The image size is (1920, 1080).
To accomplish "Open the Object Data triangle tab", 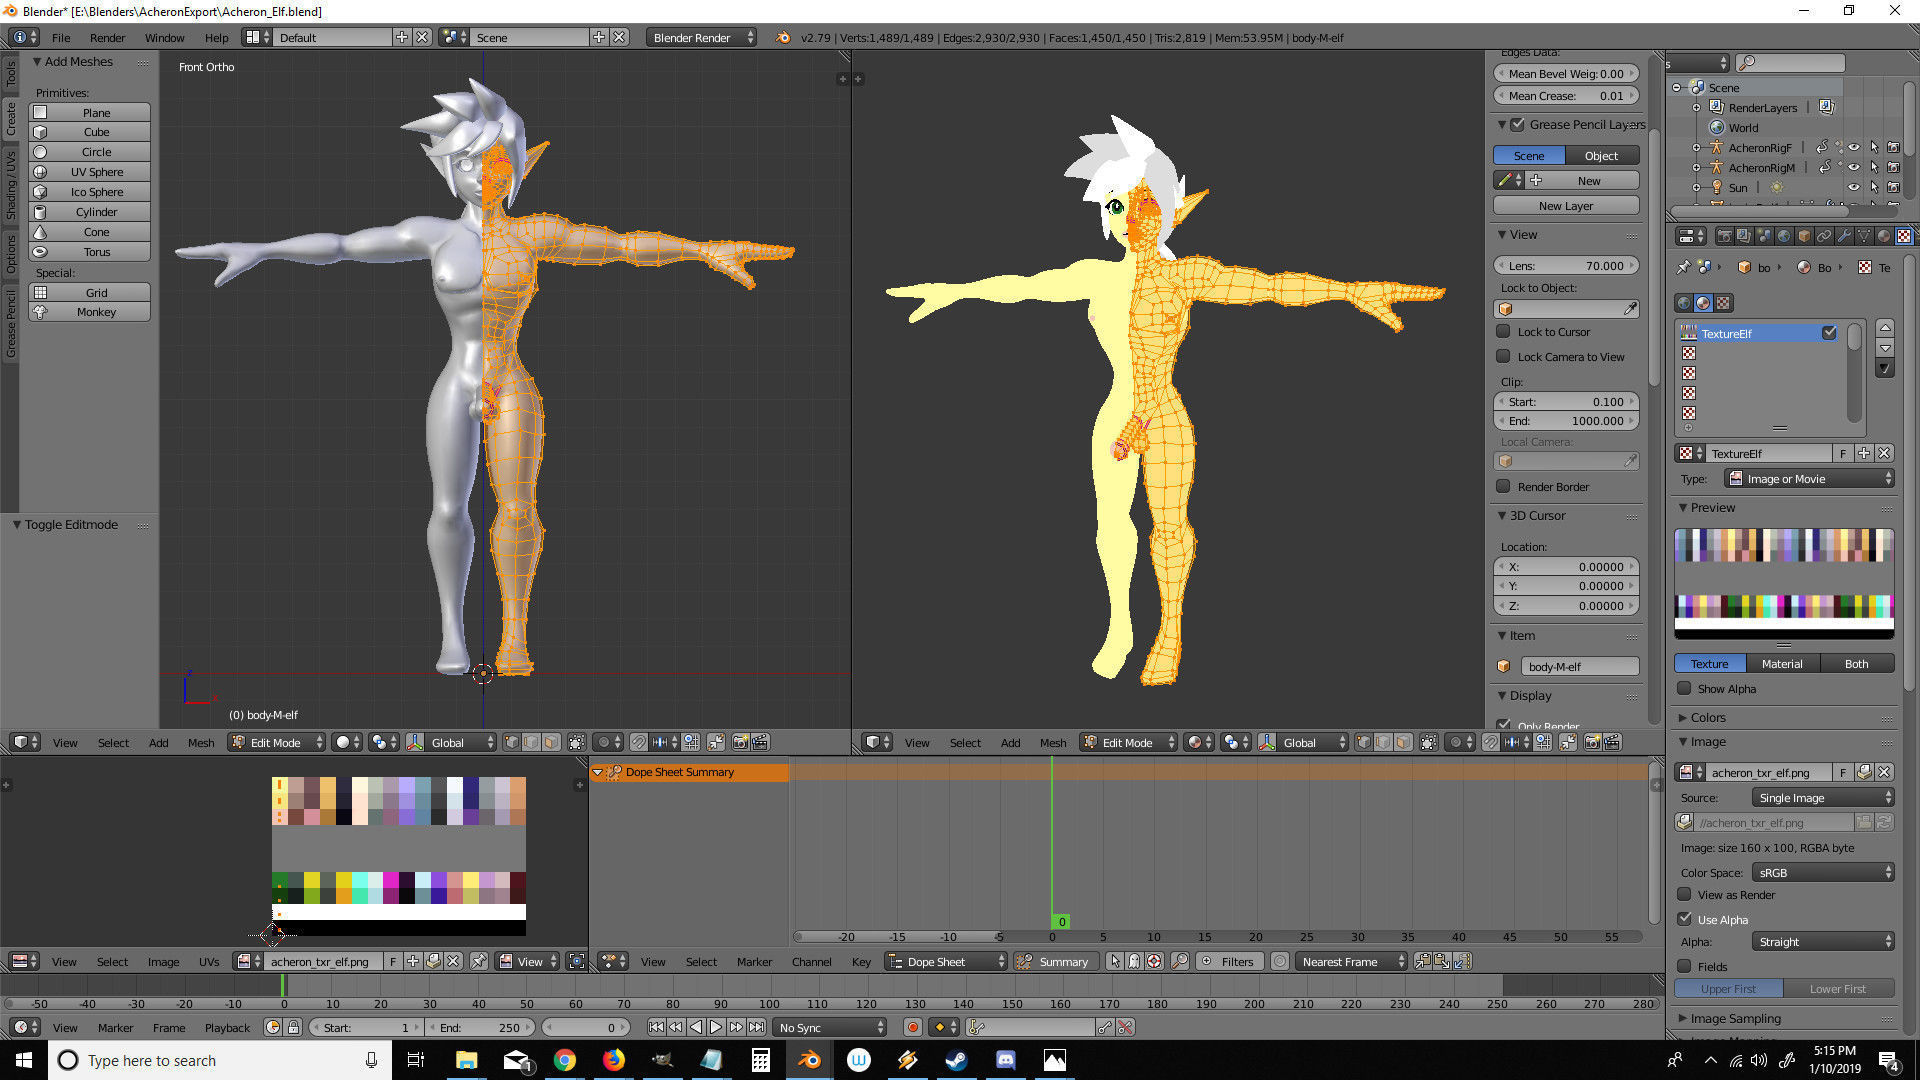I will pyautogui.click(x=1864, y=237).
